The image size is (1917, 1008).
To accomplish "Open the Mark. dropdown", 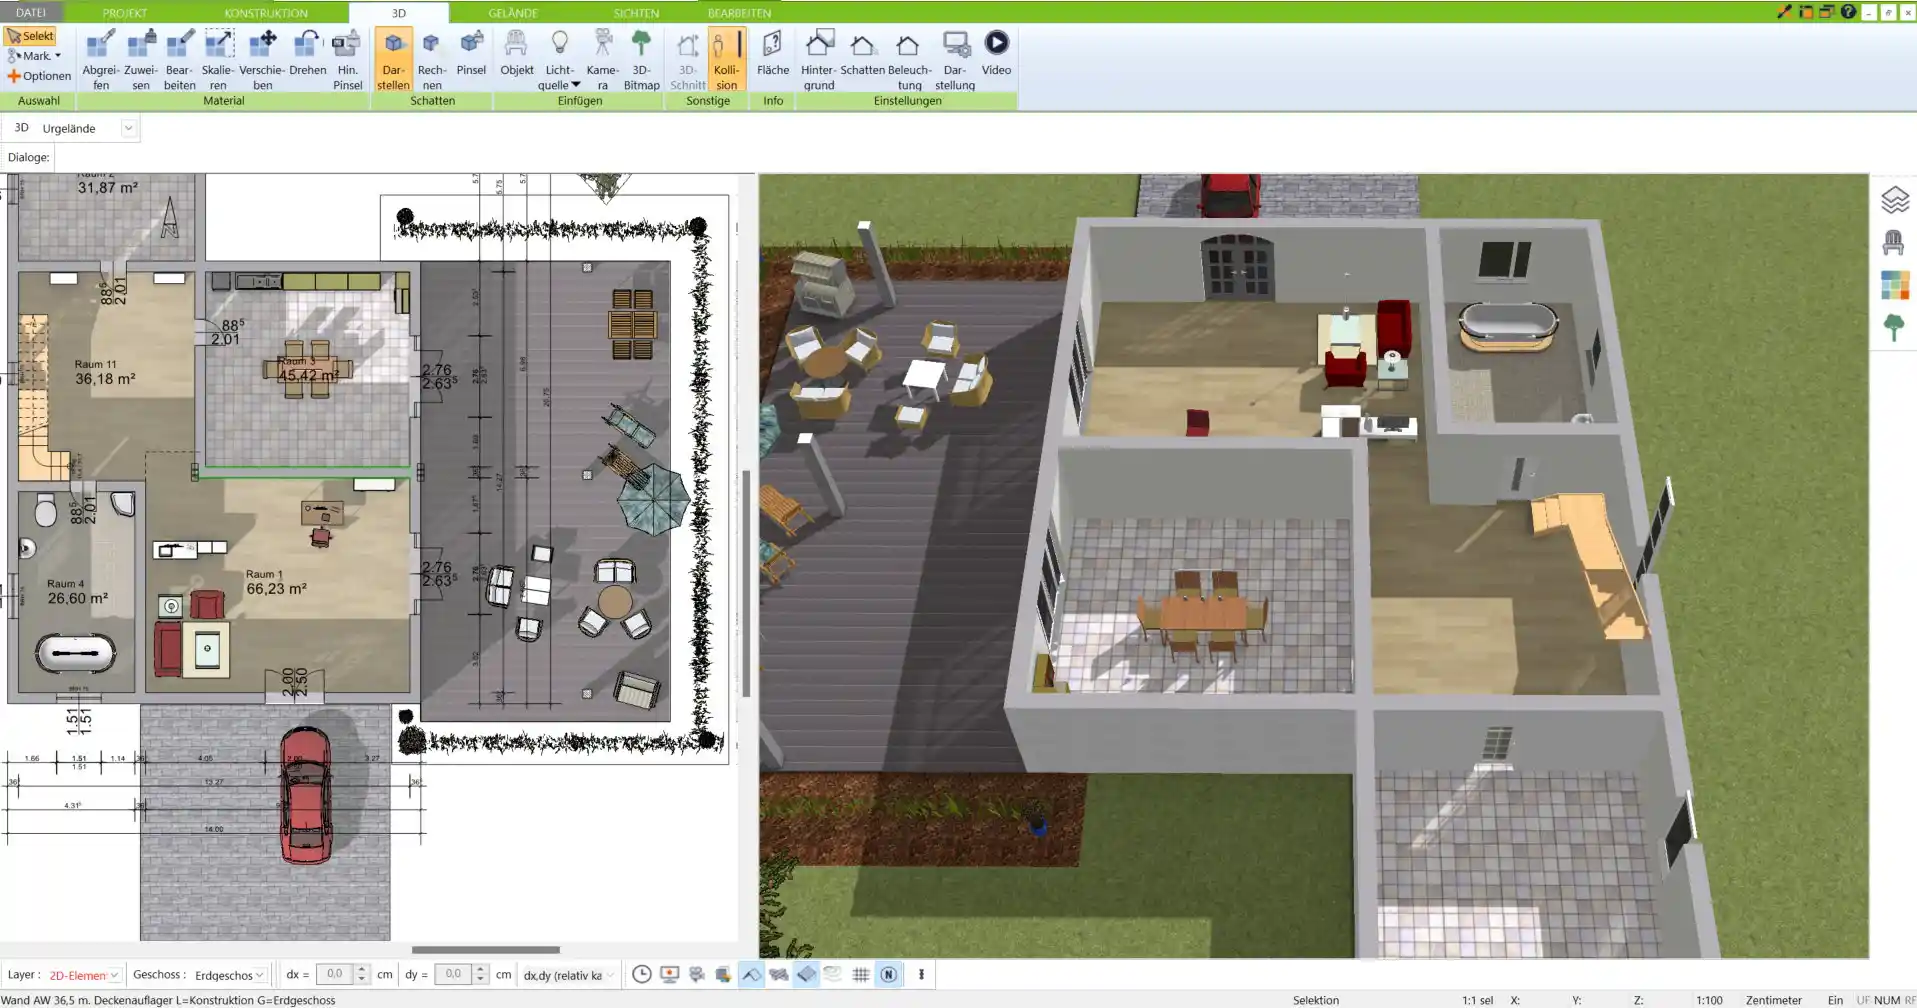I will (35, 56).
